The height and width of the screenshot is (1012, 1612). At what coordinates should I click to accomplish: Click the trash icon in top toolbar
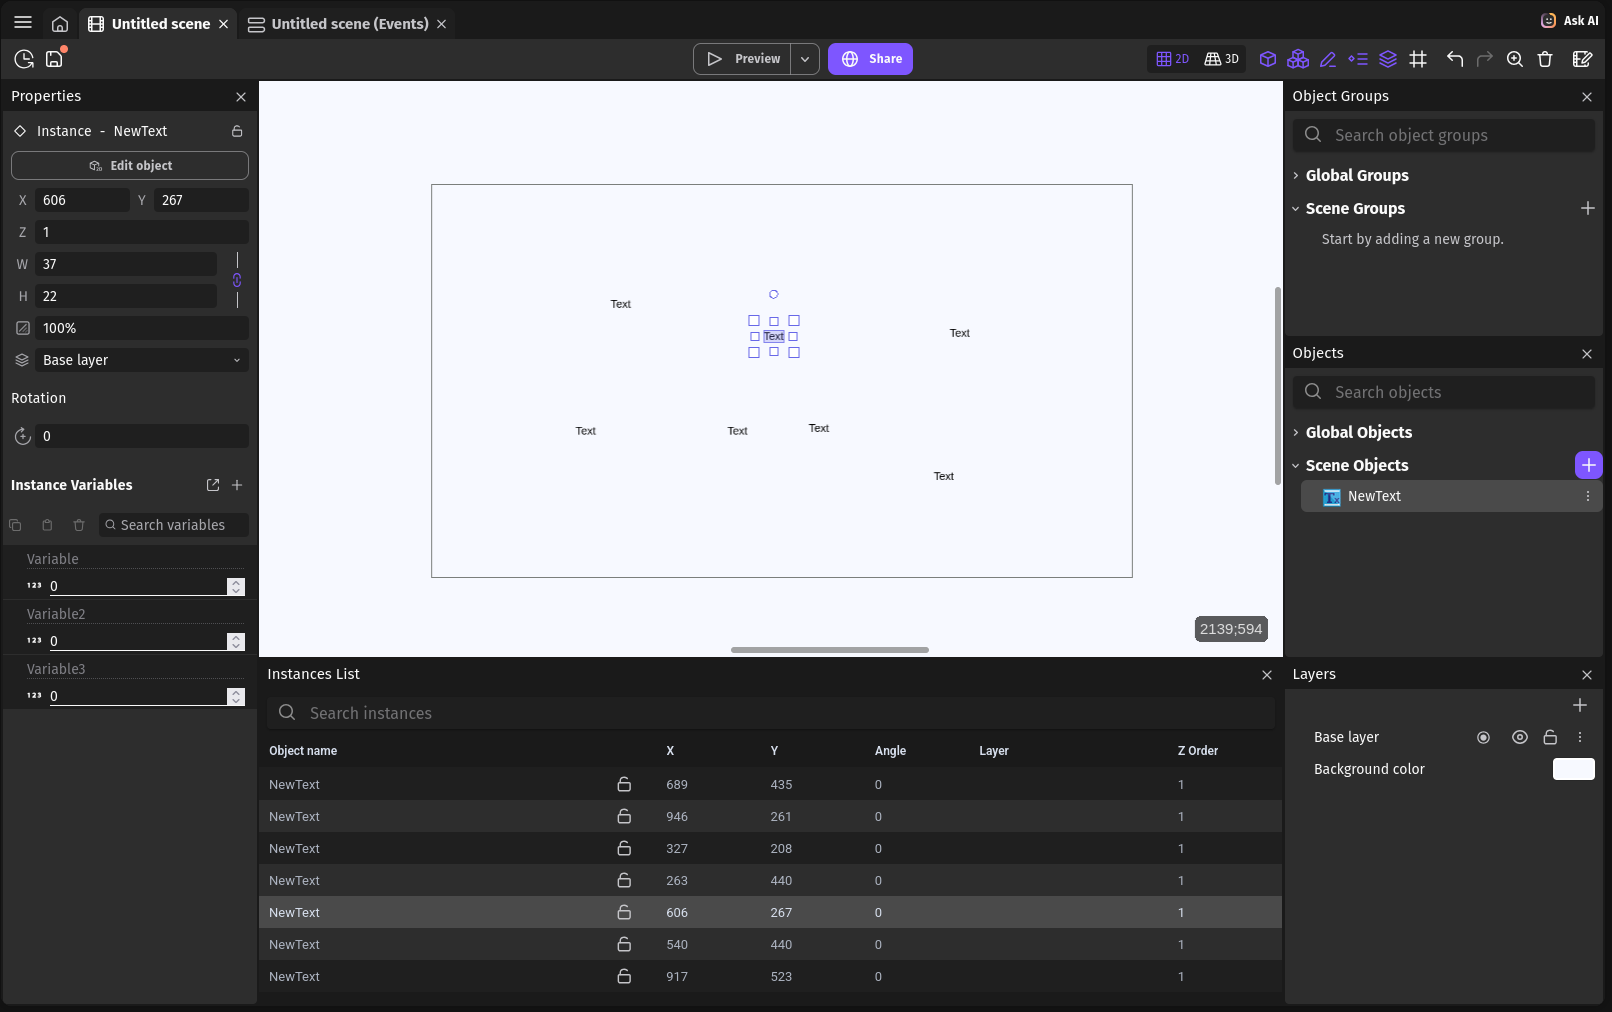[1545, 59]
